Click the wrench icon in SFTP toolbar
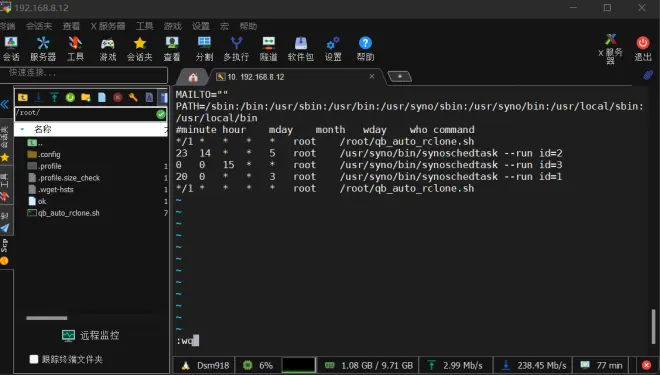This screenshot has height=375, width=660. (133, 97)
